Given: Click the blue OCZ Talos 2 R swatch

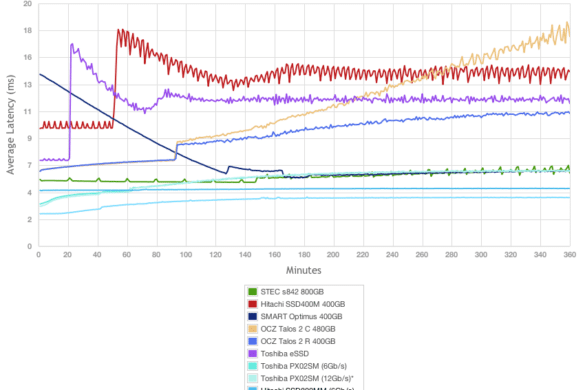Looking at the screenshot, I should [x=253, y=341].
